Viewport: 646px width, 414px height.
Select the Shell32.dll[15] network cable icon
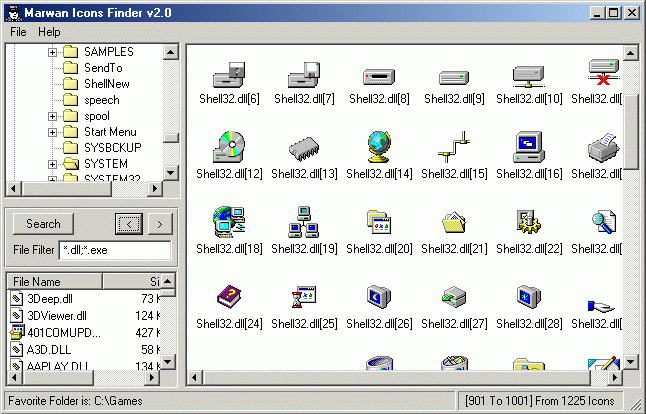coord(454,147)
